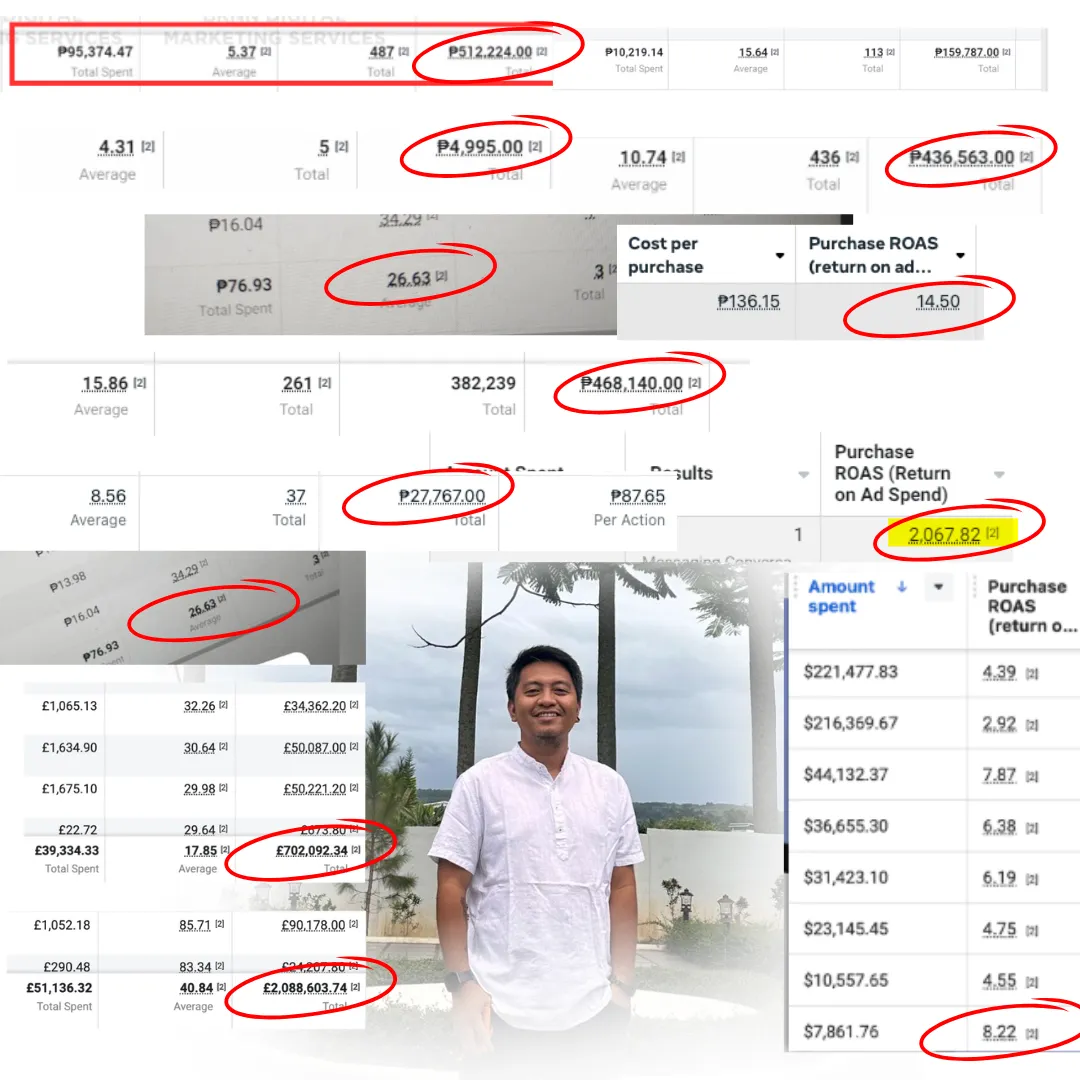Click the 85.71 ROAS cell
The height and width of the screenshot is (1080, 1080).
(x=195, y=925)
